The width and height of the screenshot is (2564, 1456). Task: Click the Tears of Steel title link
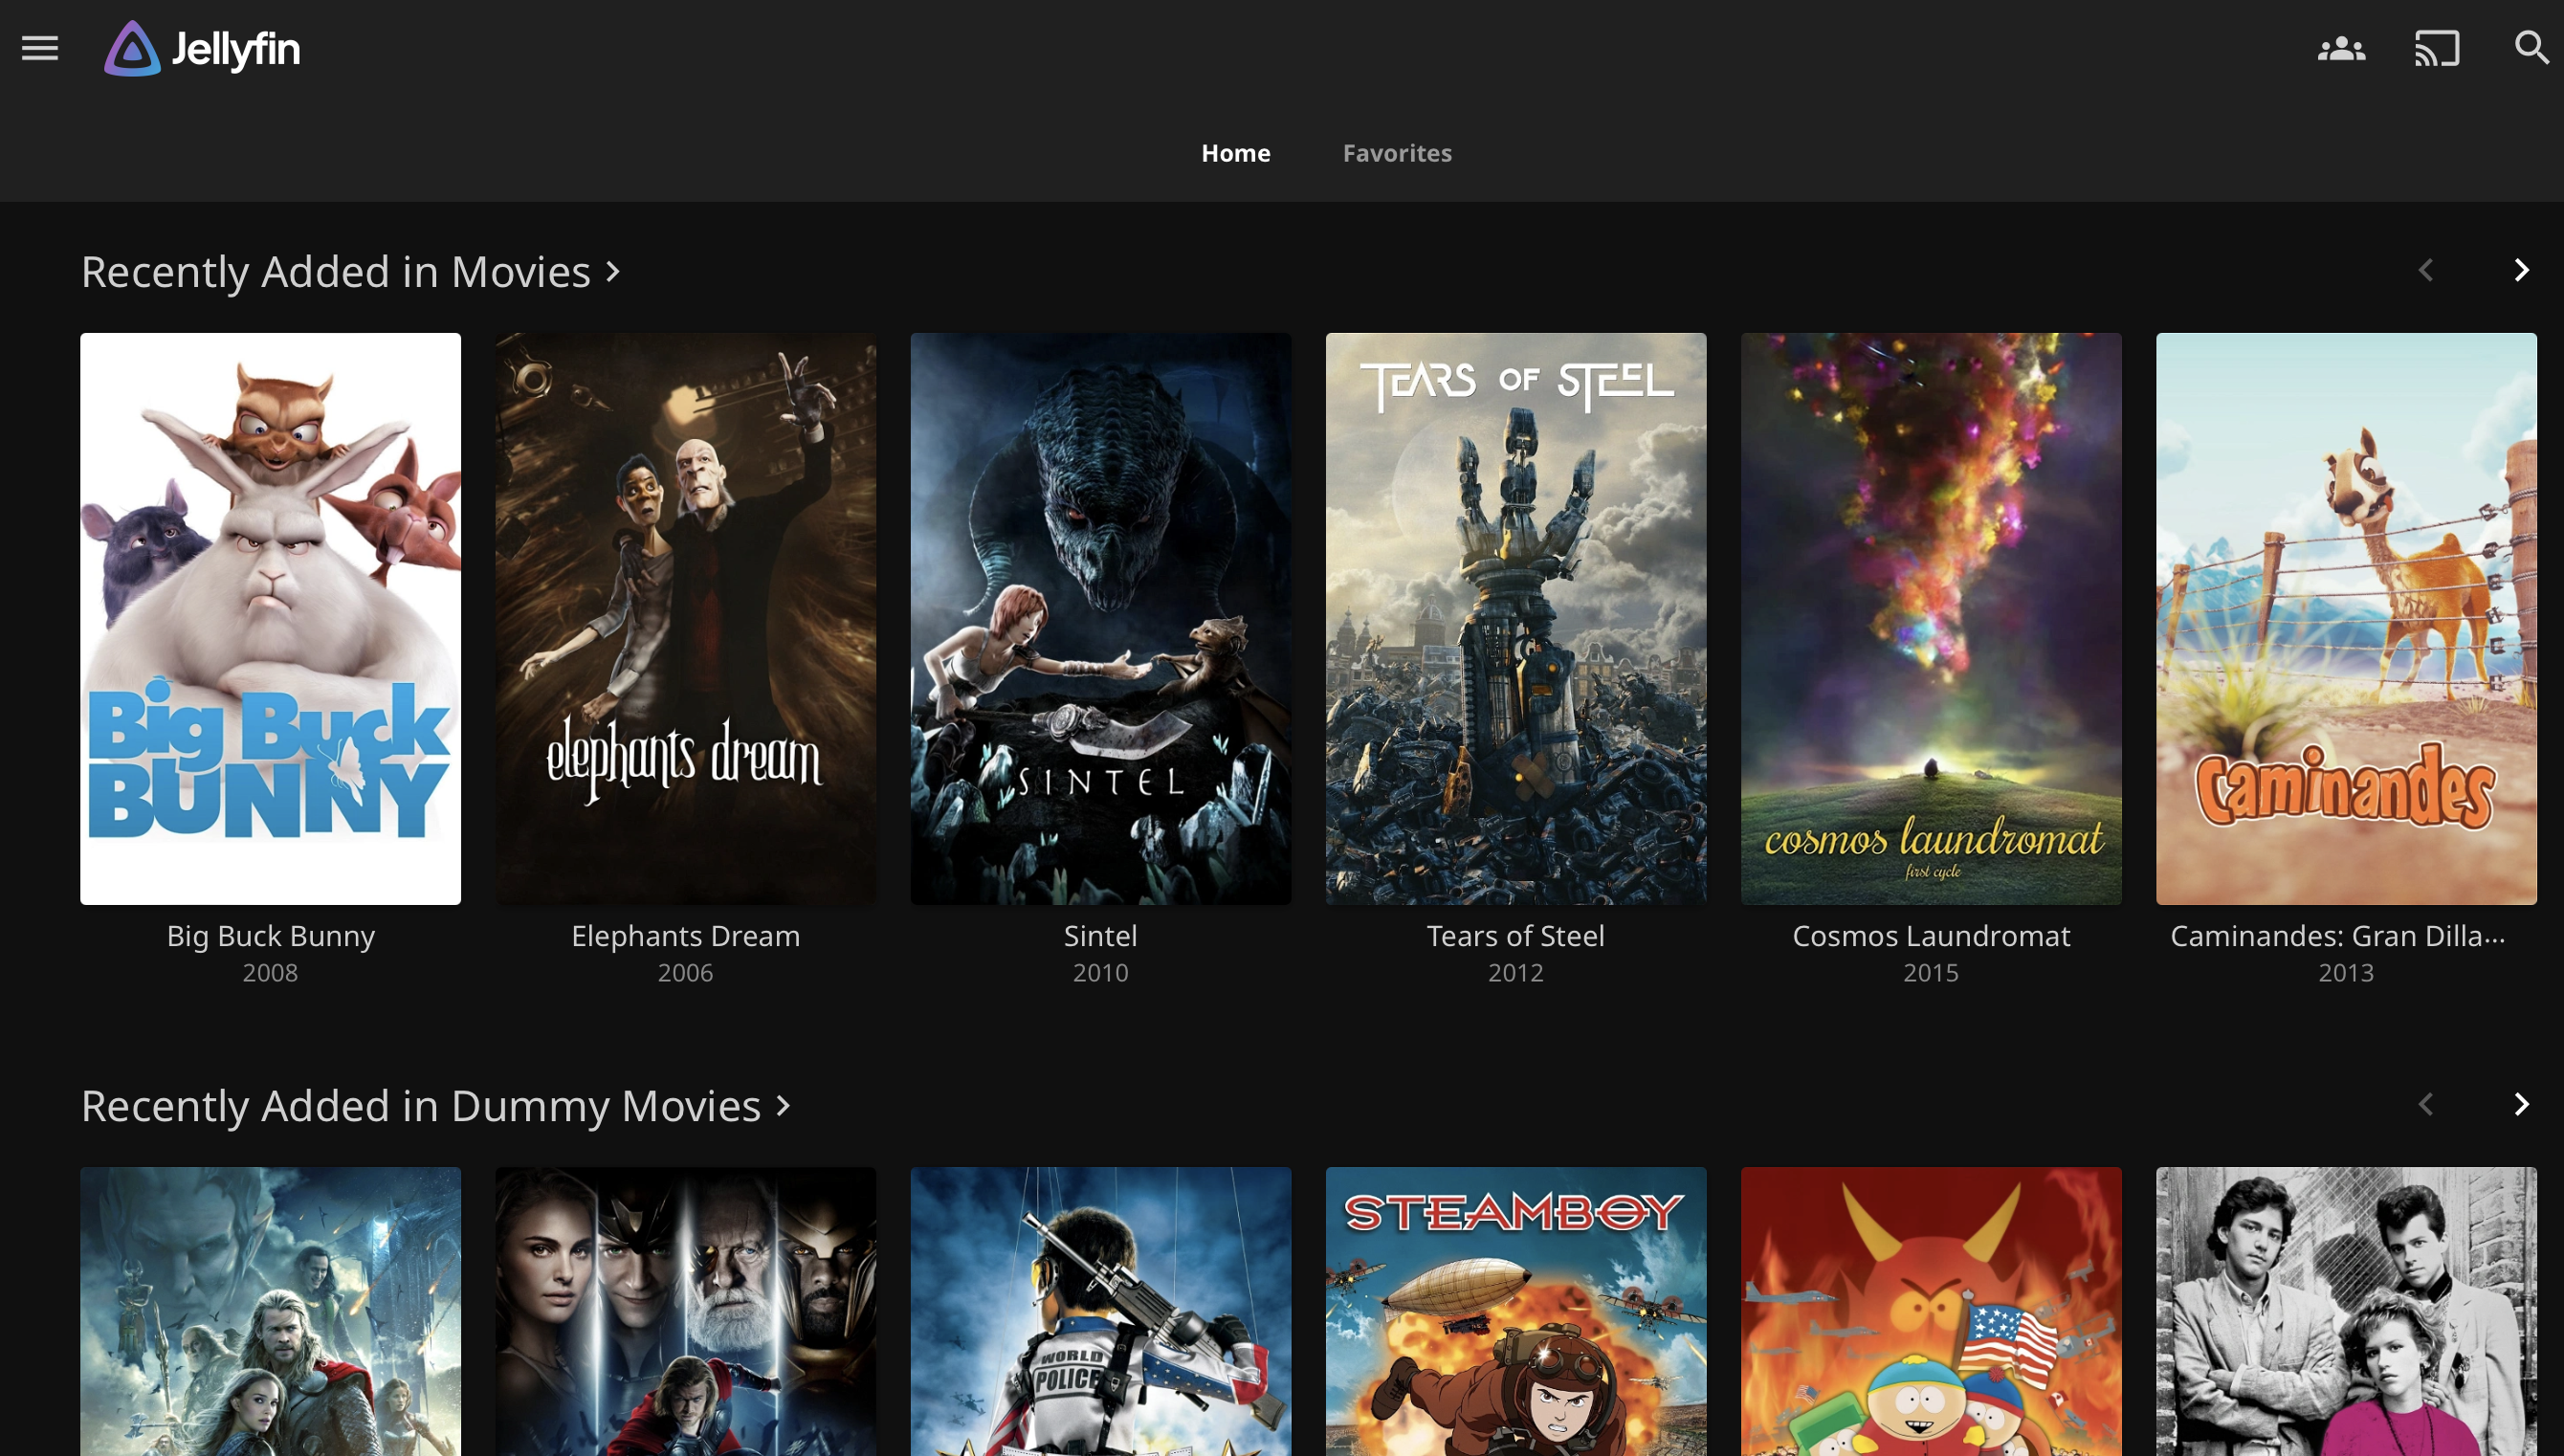pos(1515,936)
